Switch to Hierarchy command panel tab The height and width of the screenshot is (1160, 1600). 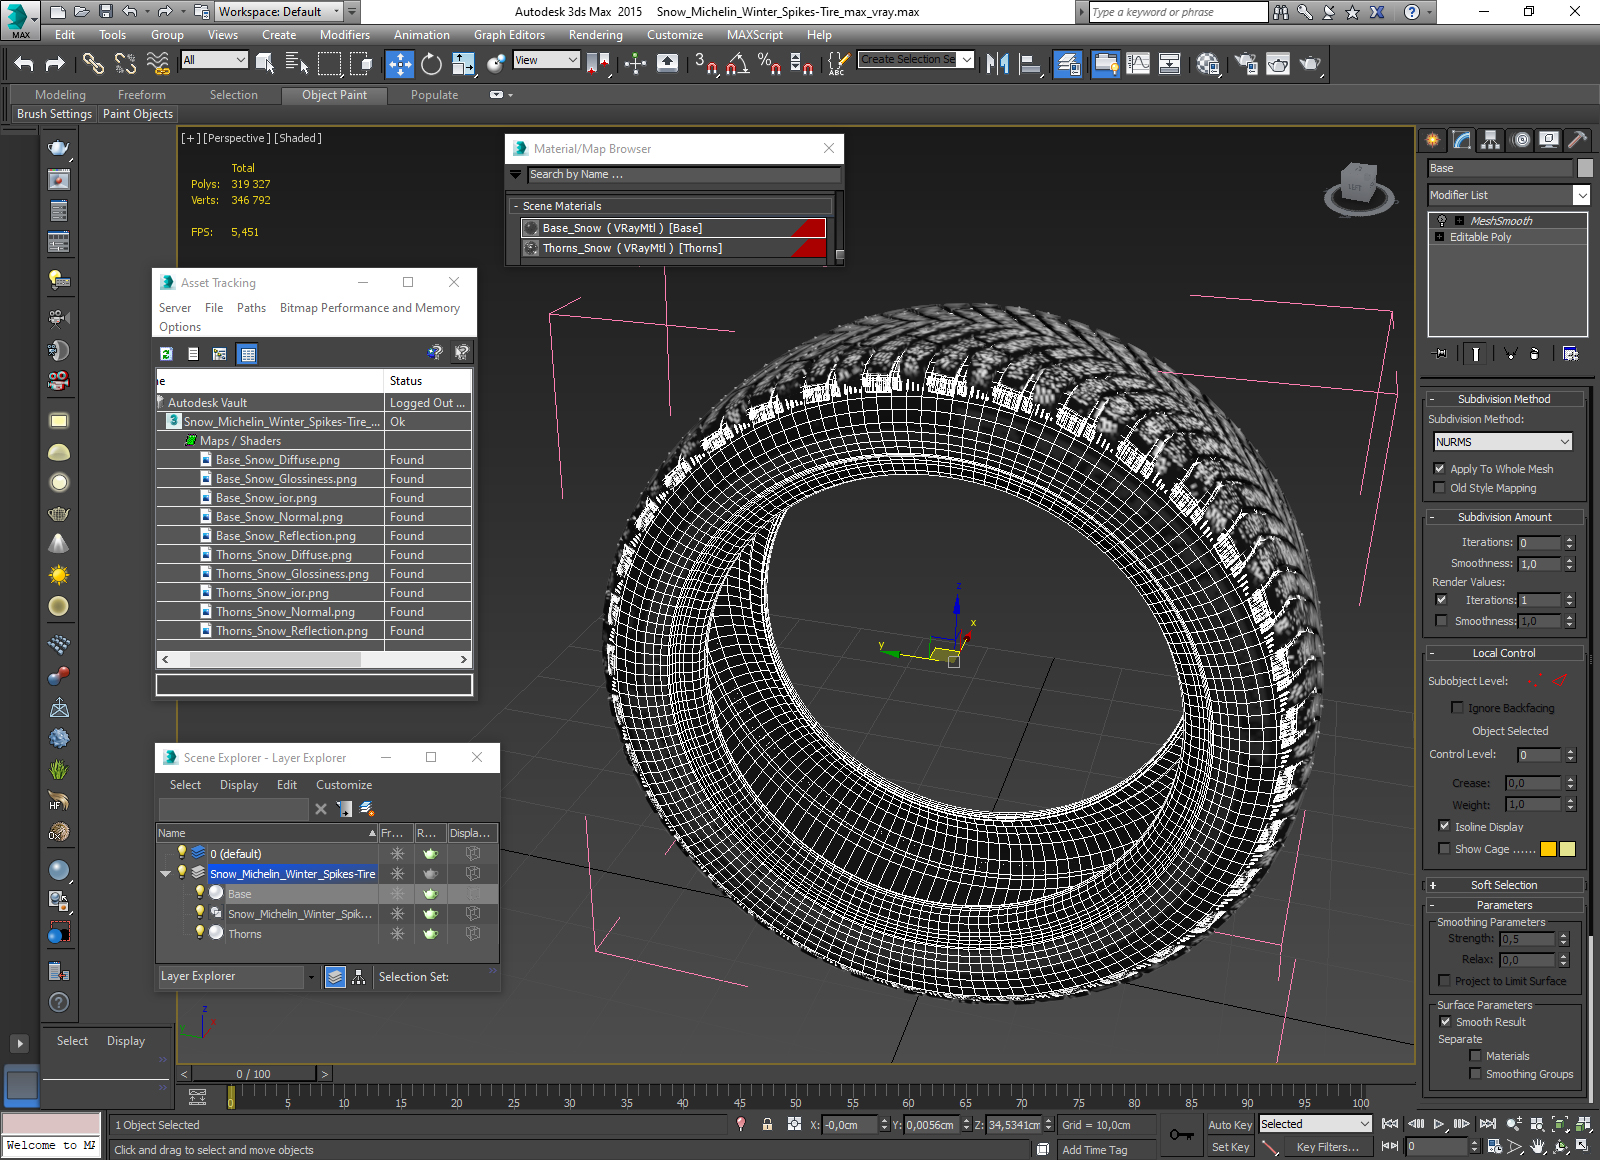click(x=1491, y=140)
